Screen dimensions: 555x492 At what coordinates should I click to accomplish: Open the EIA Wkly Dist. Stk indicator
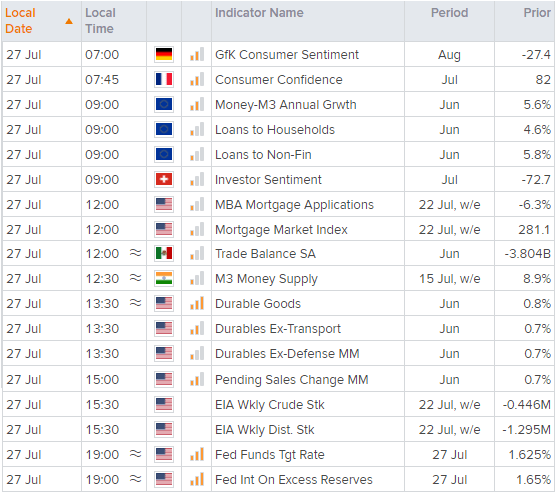[x=264, y=430]
